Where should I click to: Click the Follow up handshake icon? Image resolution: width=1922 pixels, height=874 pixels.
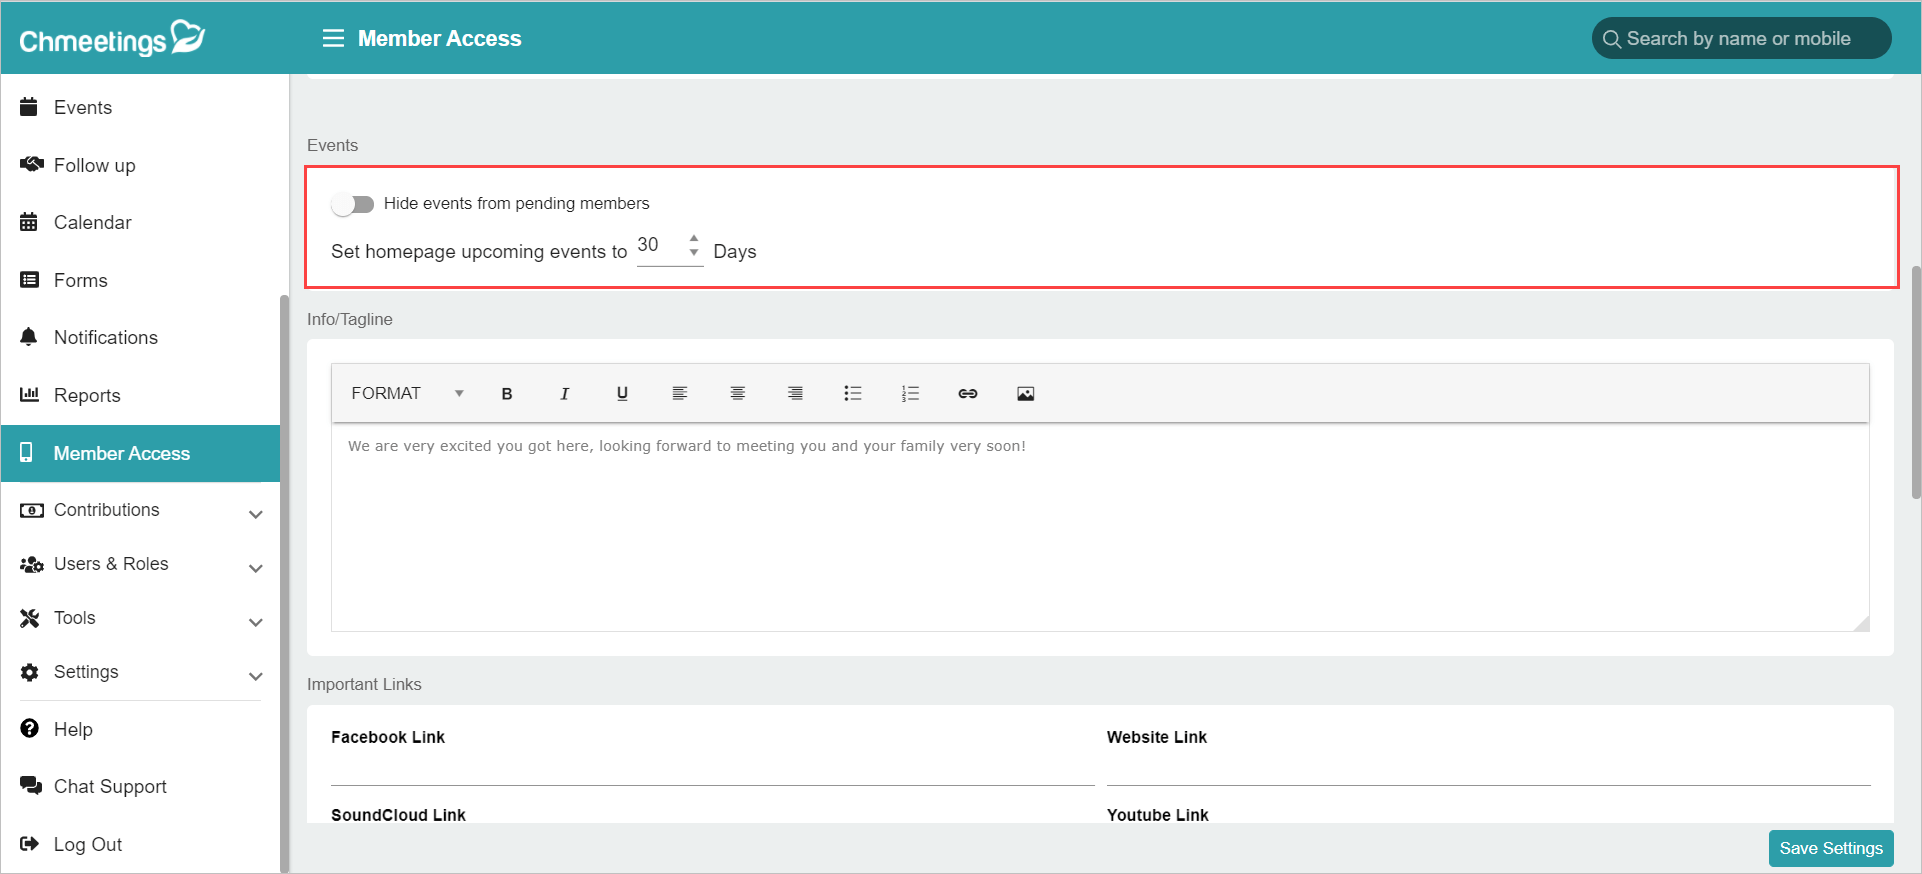click(31, 164)
